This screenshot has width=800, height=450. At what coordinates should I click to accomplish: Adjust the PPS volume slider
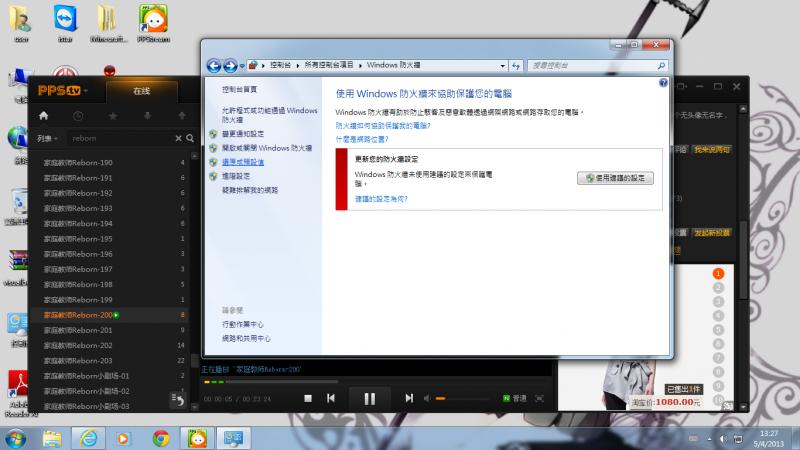462,398
